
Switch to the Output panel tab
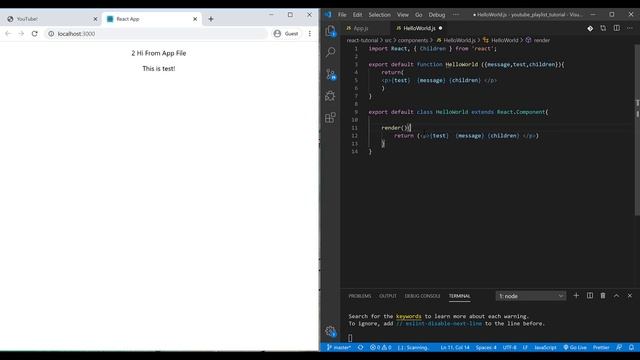click(x=387, y=296)
